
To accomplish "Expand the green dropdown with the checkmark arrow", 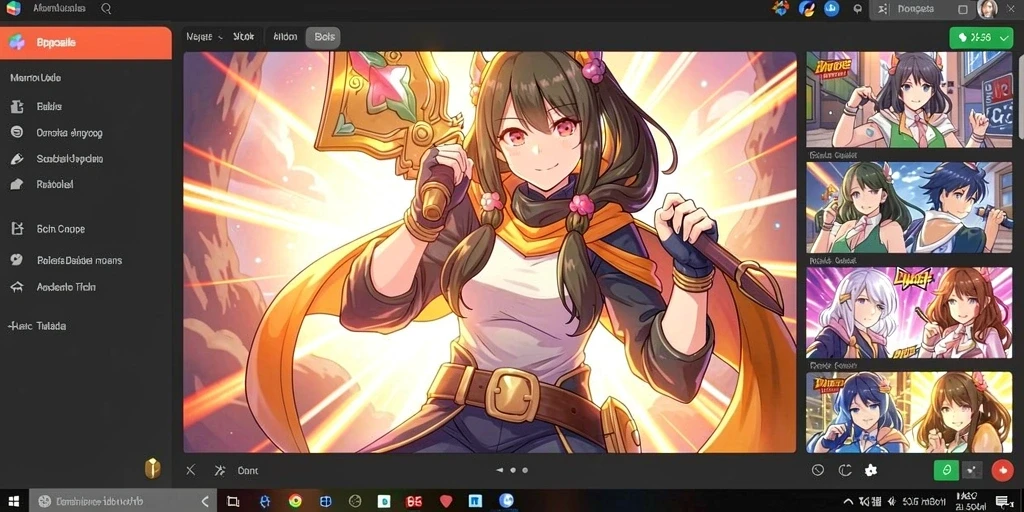I will click(x=981, y=38).
